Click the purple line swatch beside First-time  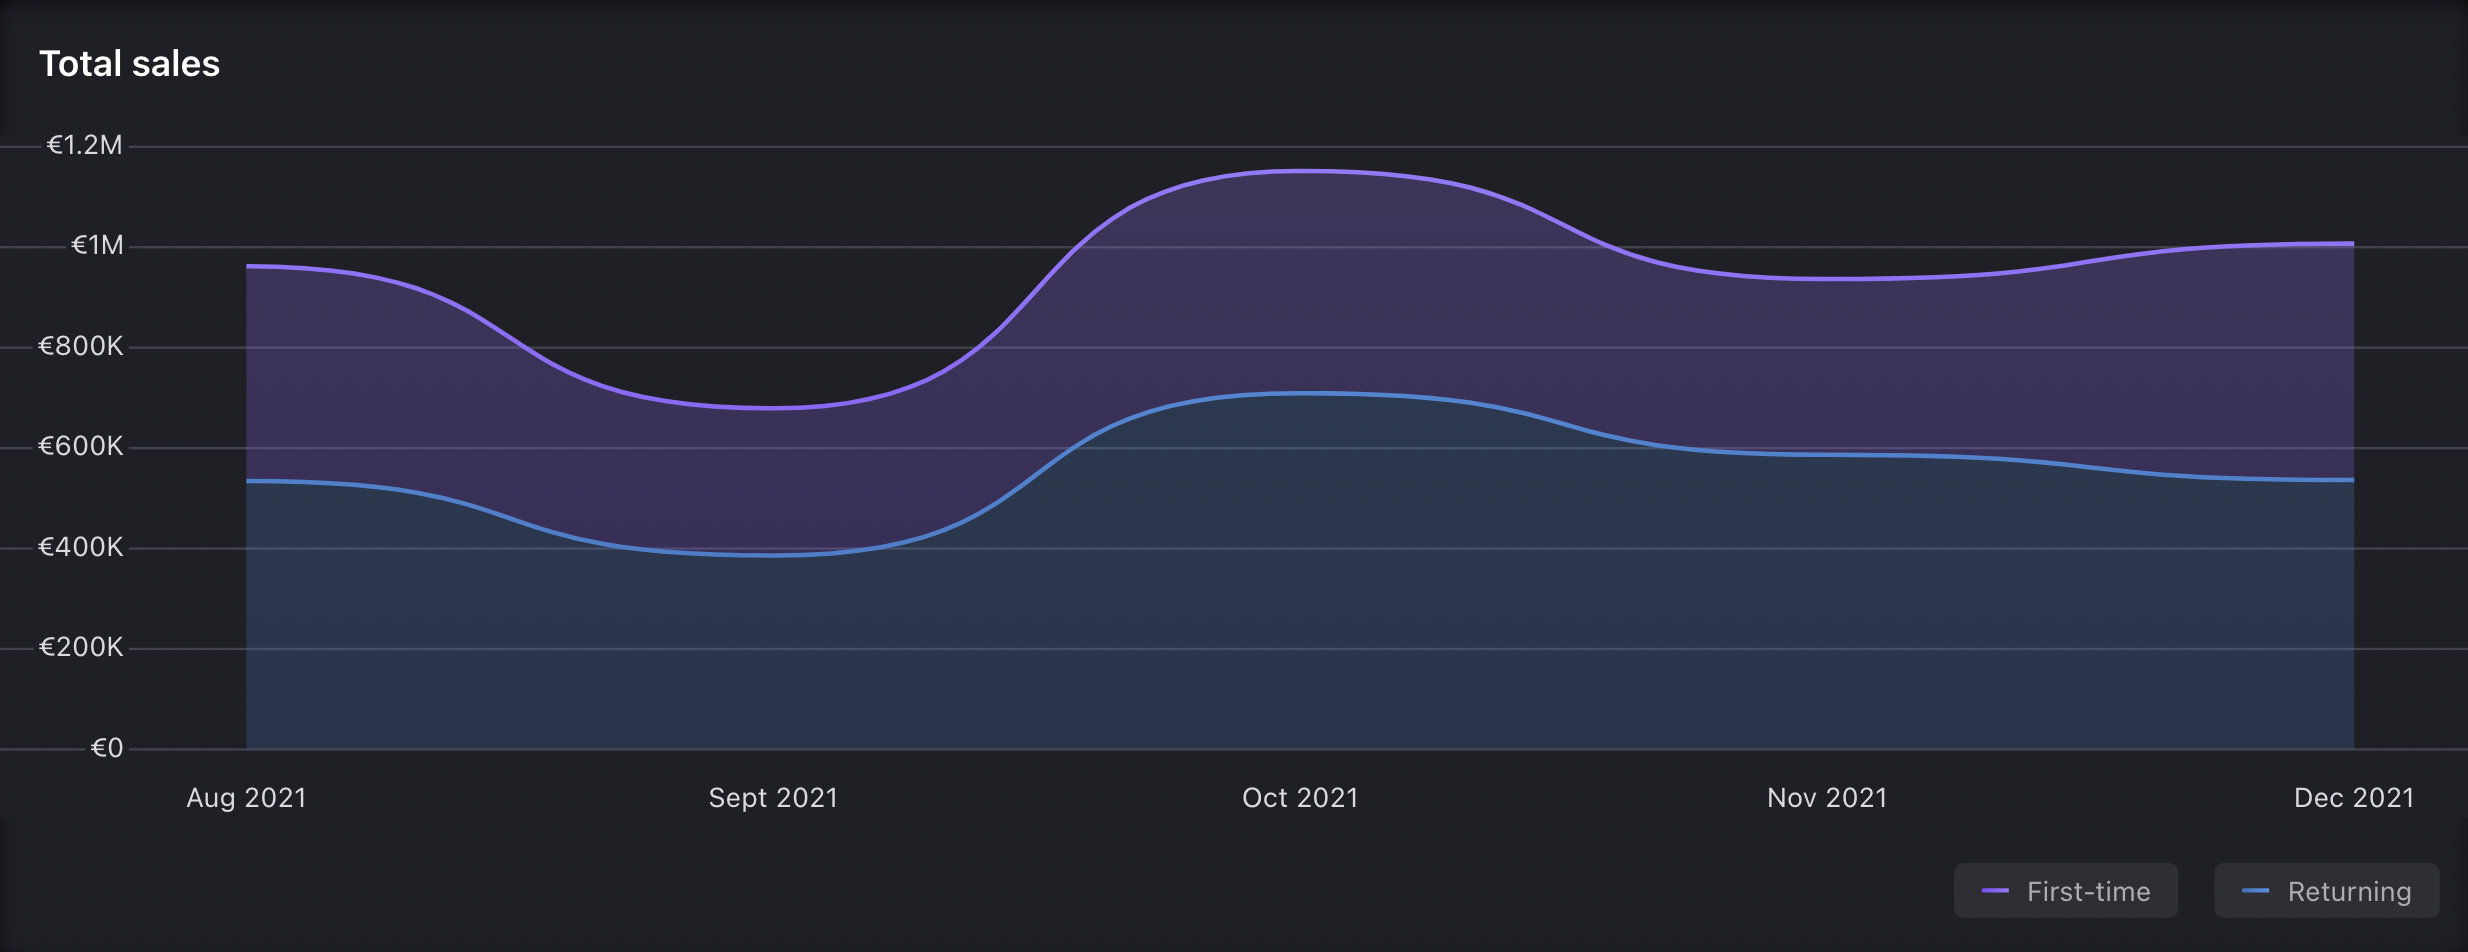coord(1995,891)
